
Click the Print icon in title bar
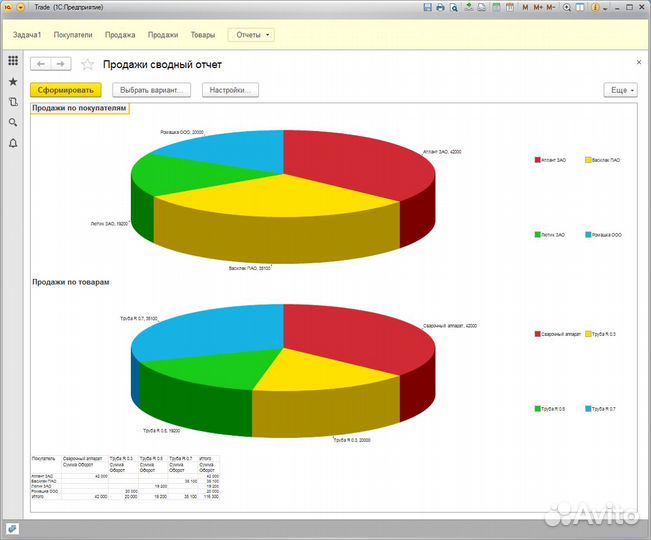point(440,7)
